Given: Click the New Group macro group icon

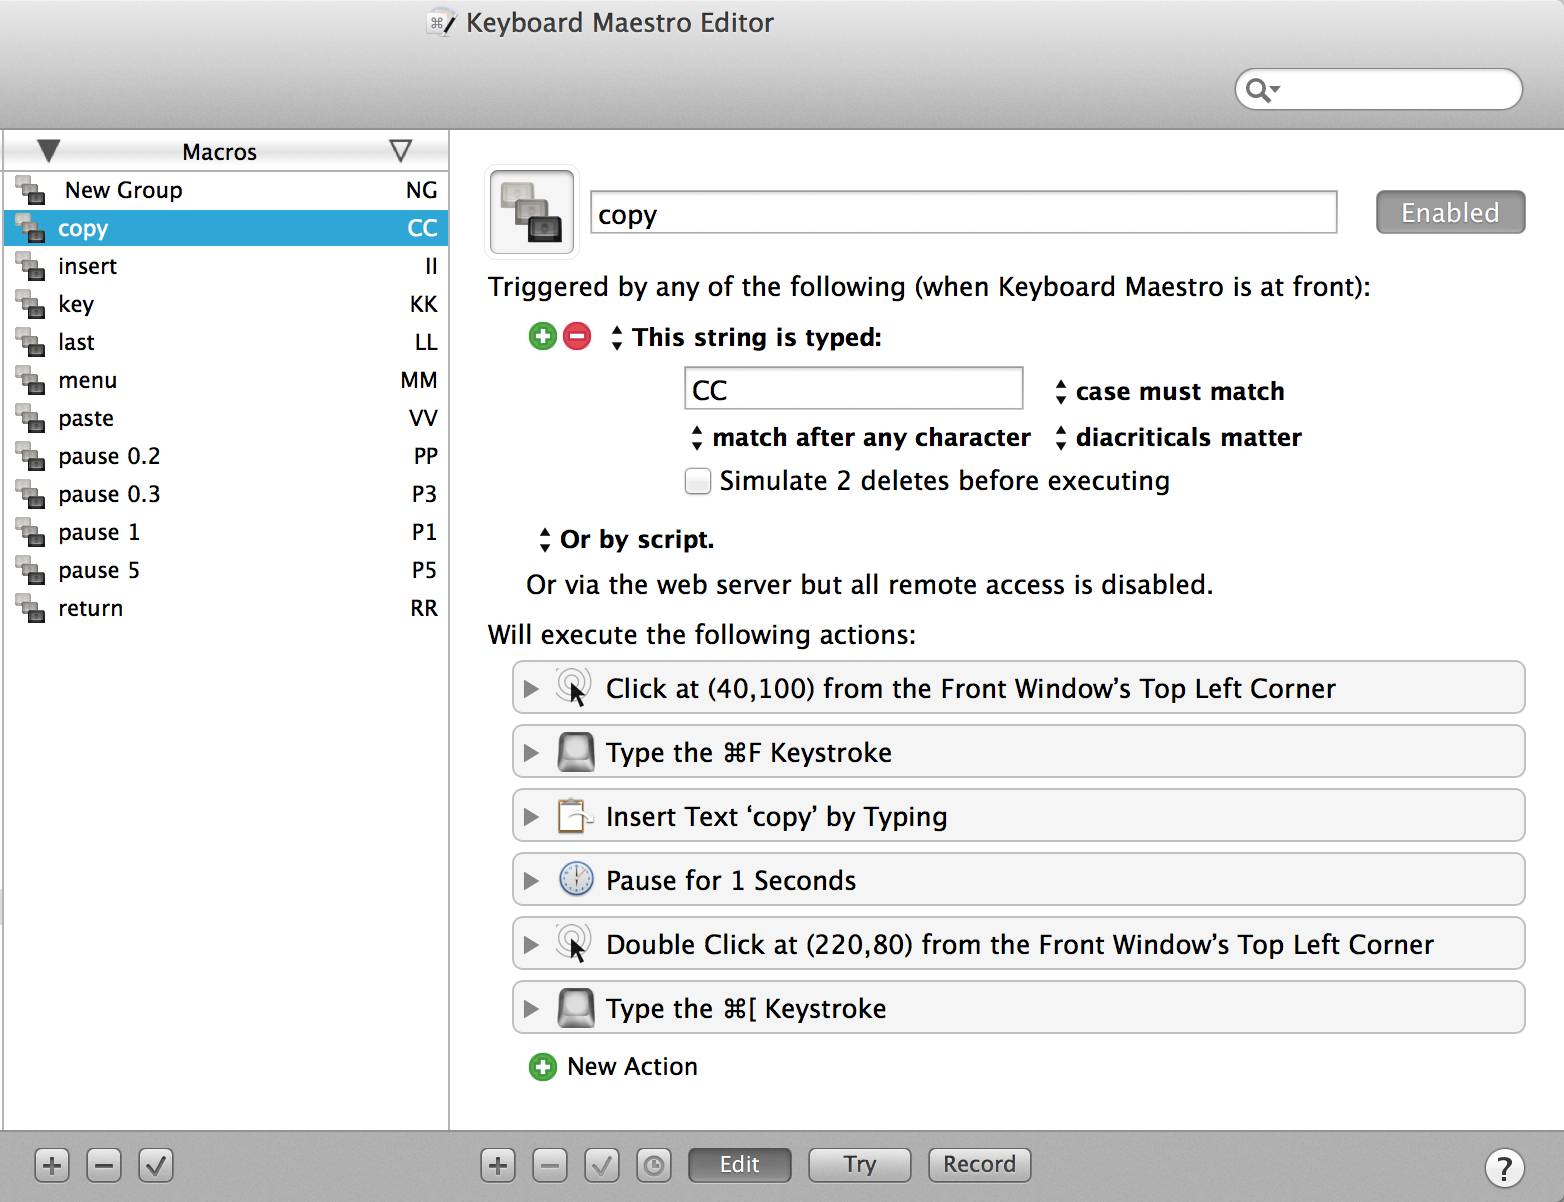Looking at the screenshot, I should coord(31,190).
